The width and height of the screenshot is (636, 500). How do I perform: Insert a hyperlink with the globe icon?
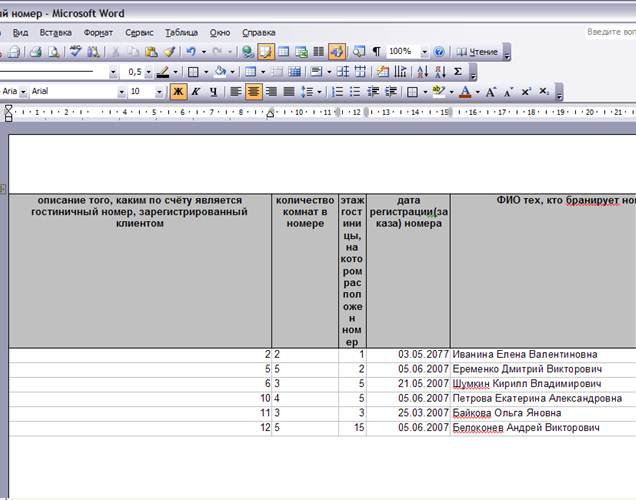pyautogui.click(x=247, y=52)
